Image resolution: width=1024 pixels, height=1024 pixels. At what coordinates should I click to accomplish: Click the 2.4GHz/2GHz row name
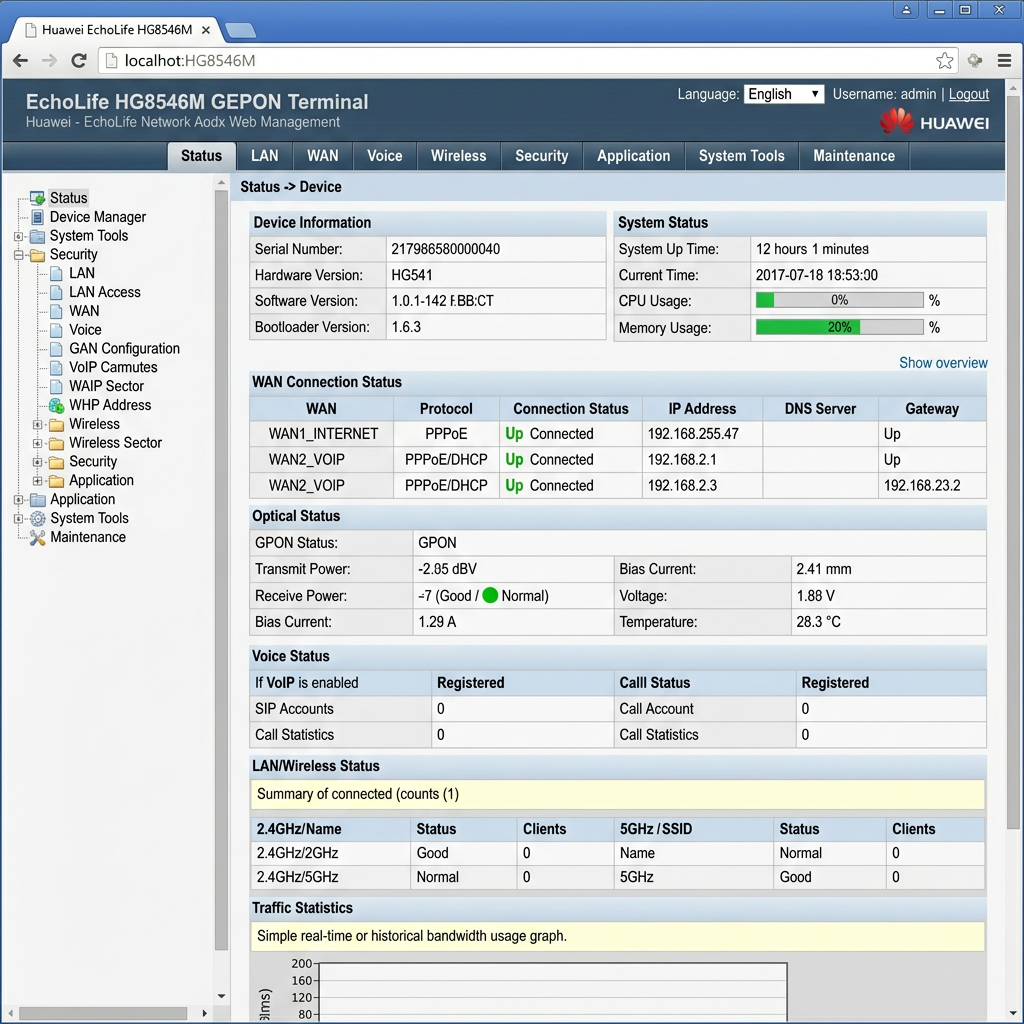297,854
